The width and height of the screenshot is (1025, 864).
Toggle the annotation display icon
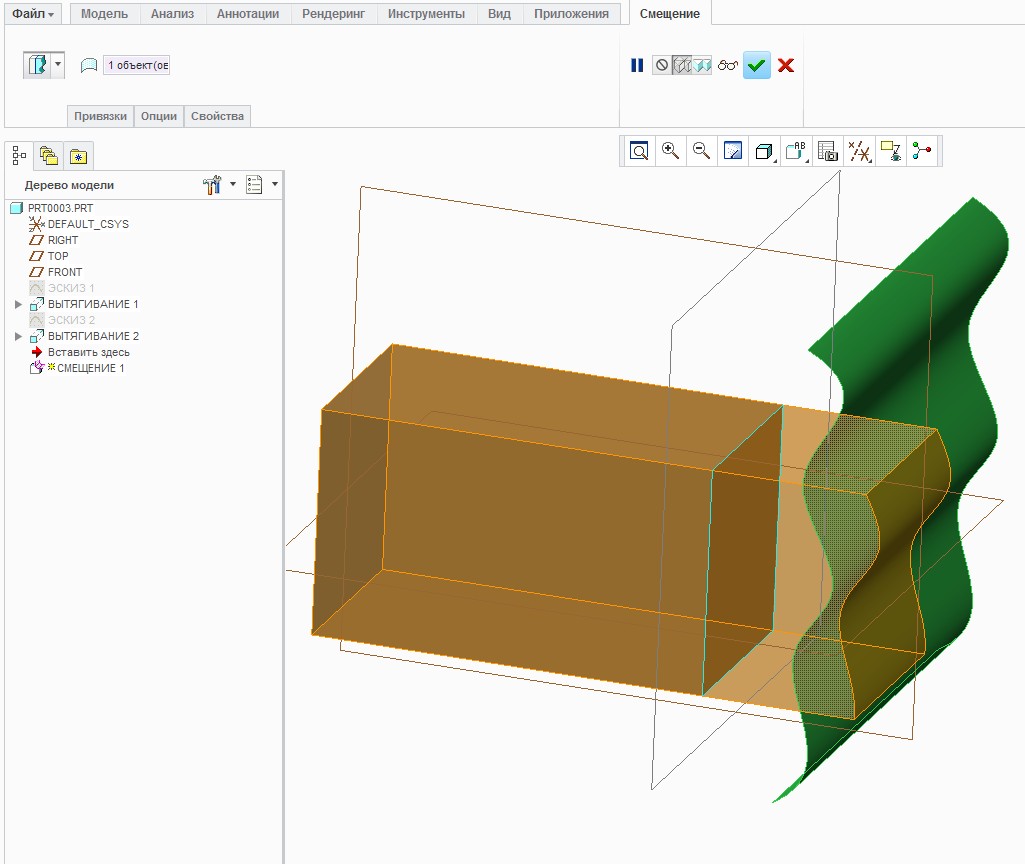890,151
